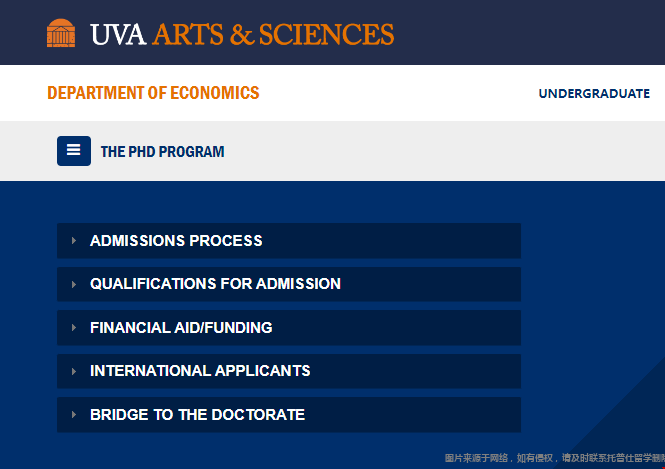665x469 pixels.
Task: Click the orange Rotunda logo icon
Action: 61,33
